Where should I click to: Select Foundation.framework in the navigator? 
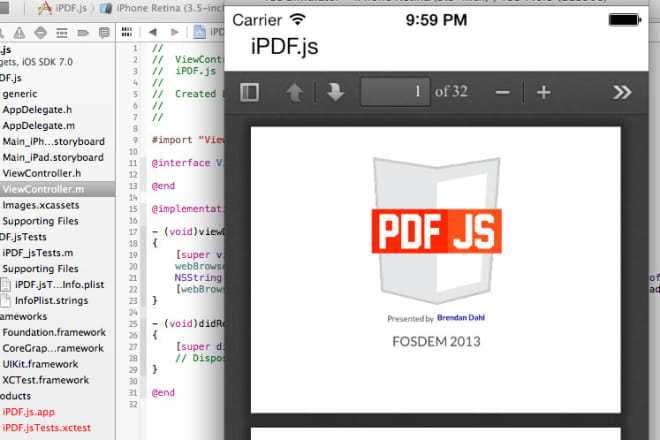[54, 332]
